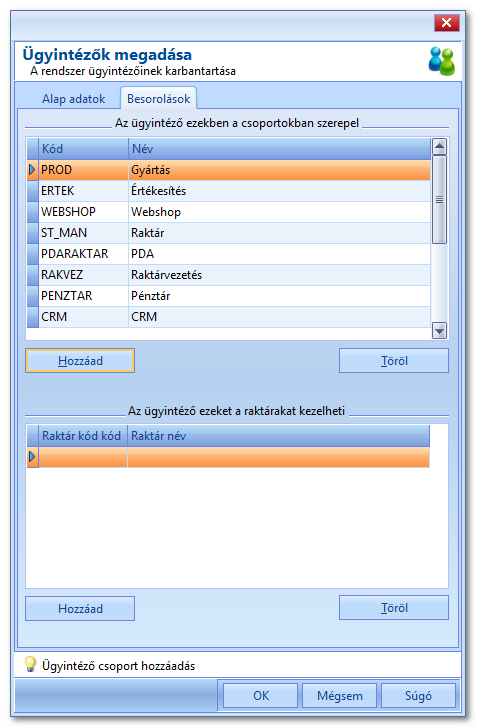Sort warehouses by Raktár kód kód header
Screen dimensions: 477x728
pyautogui.click(x=83, y=436)
